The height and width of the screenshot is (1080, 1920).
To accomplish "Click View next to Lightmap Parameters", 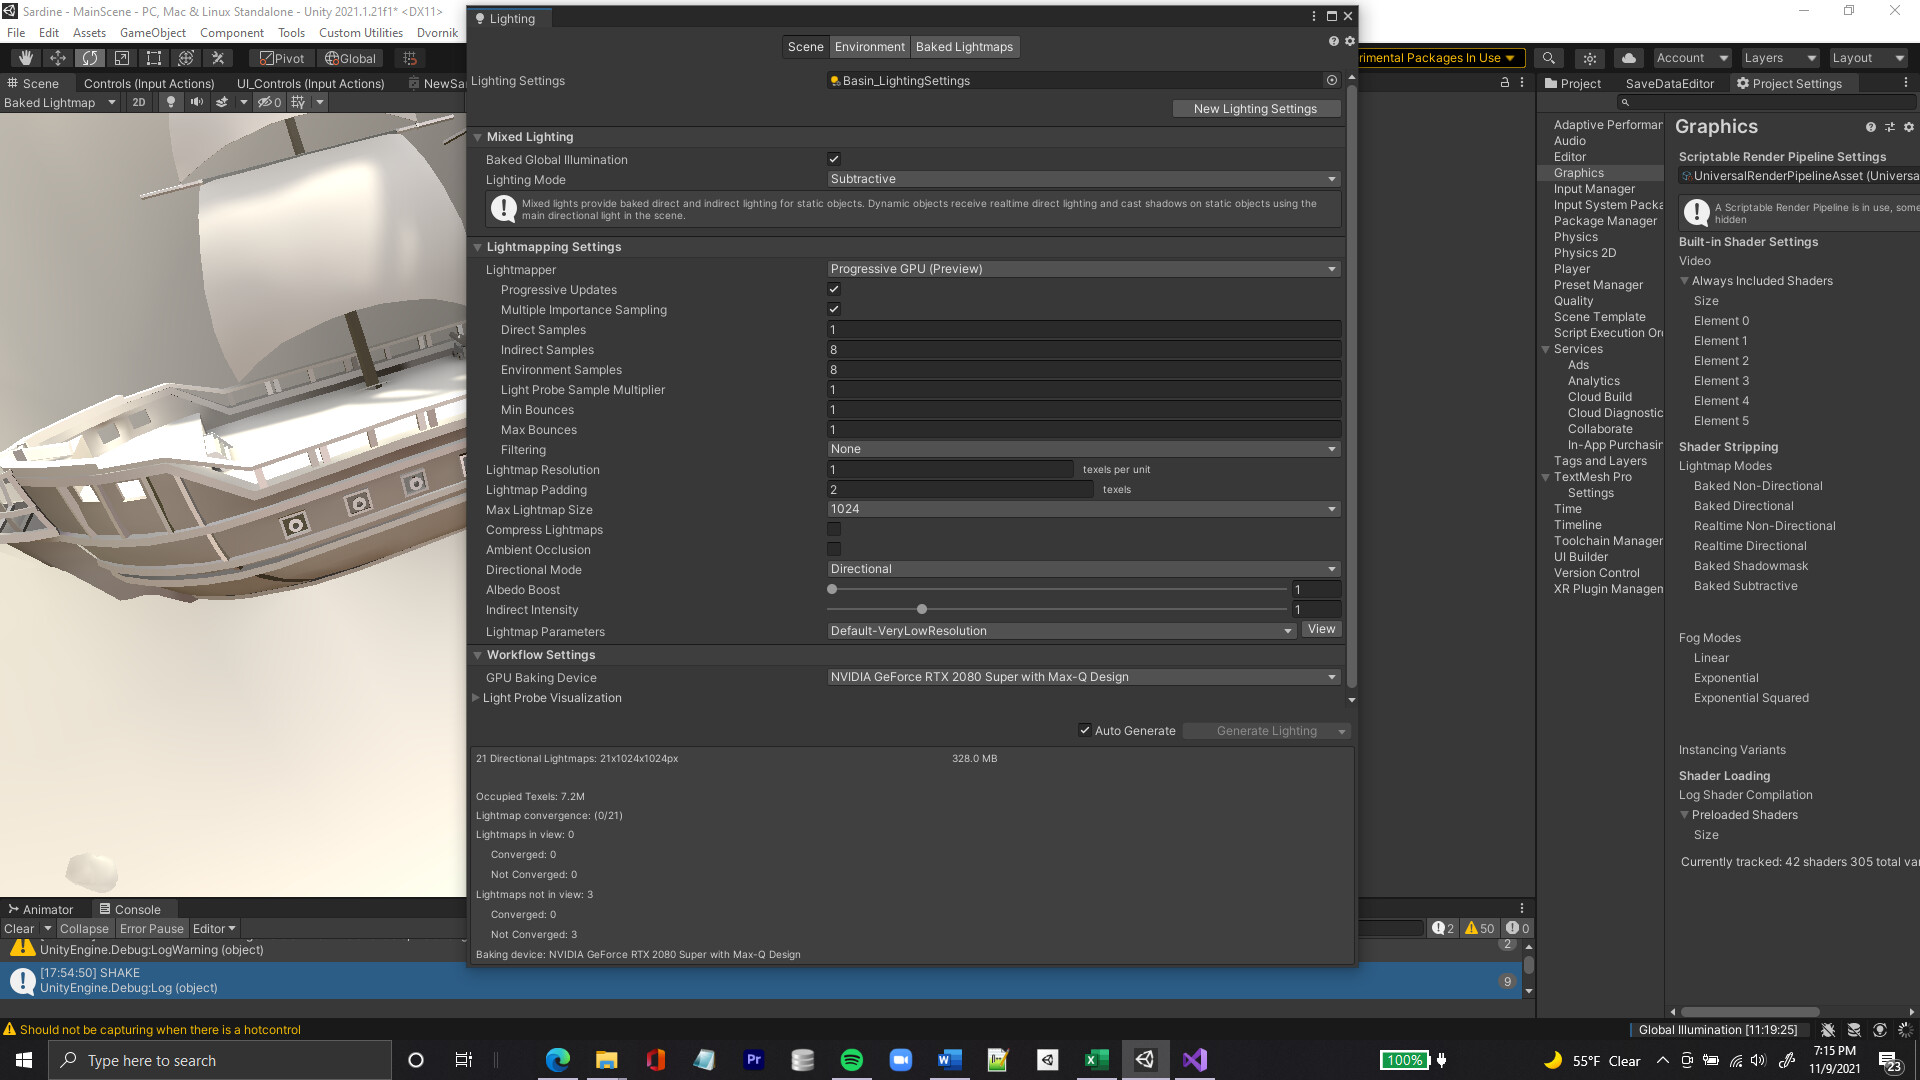I will point(1320,629).
